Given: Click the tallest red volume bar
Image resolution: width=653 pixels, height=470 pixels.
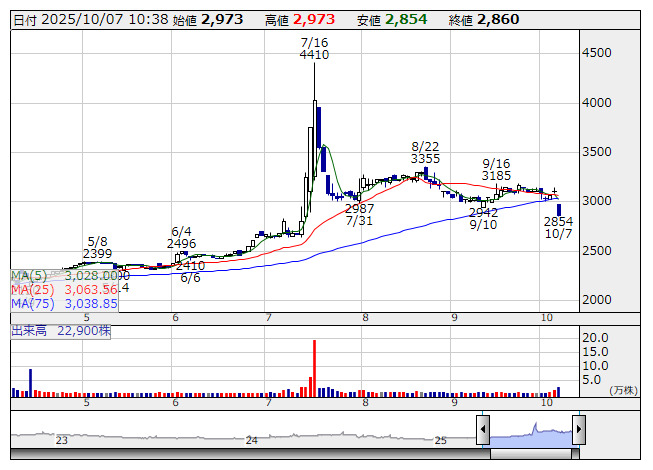Looking at the screenshot, I should coord(314,368).
